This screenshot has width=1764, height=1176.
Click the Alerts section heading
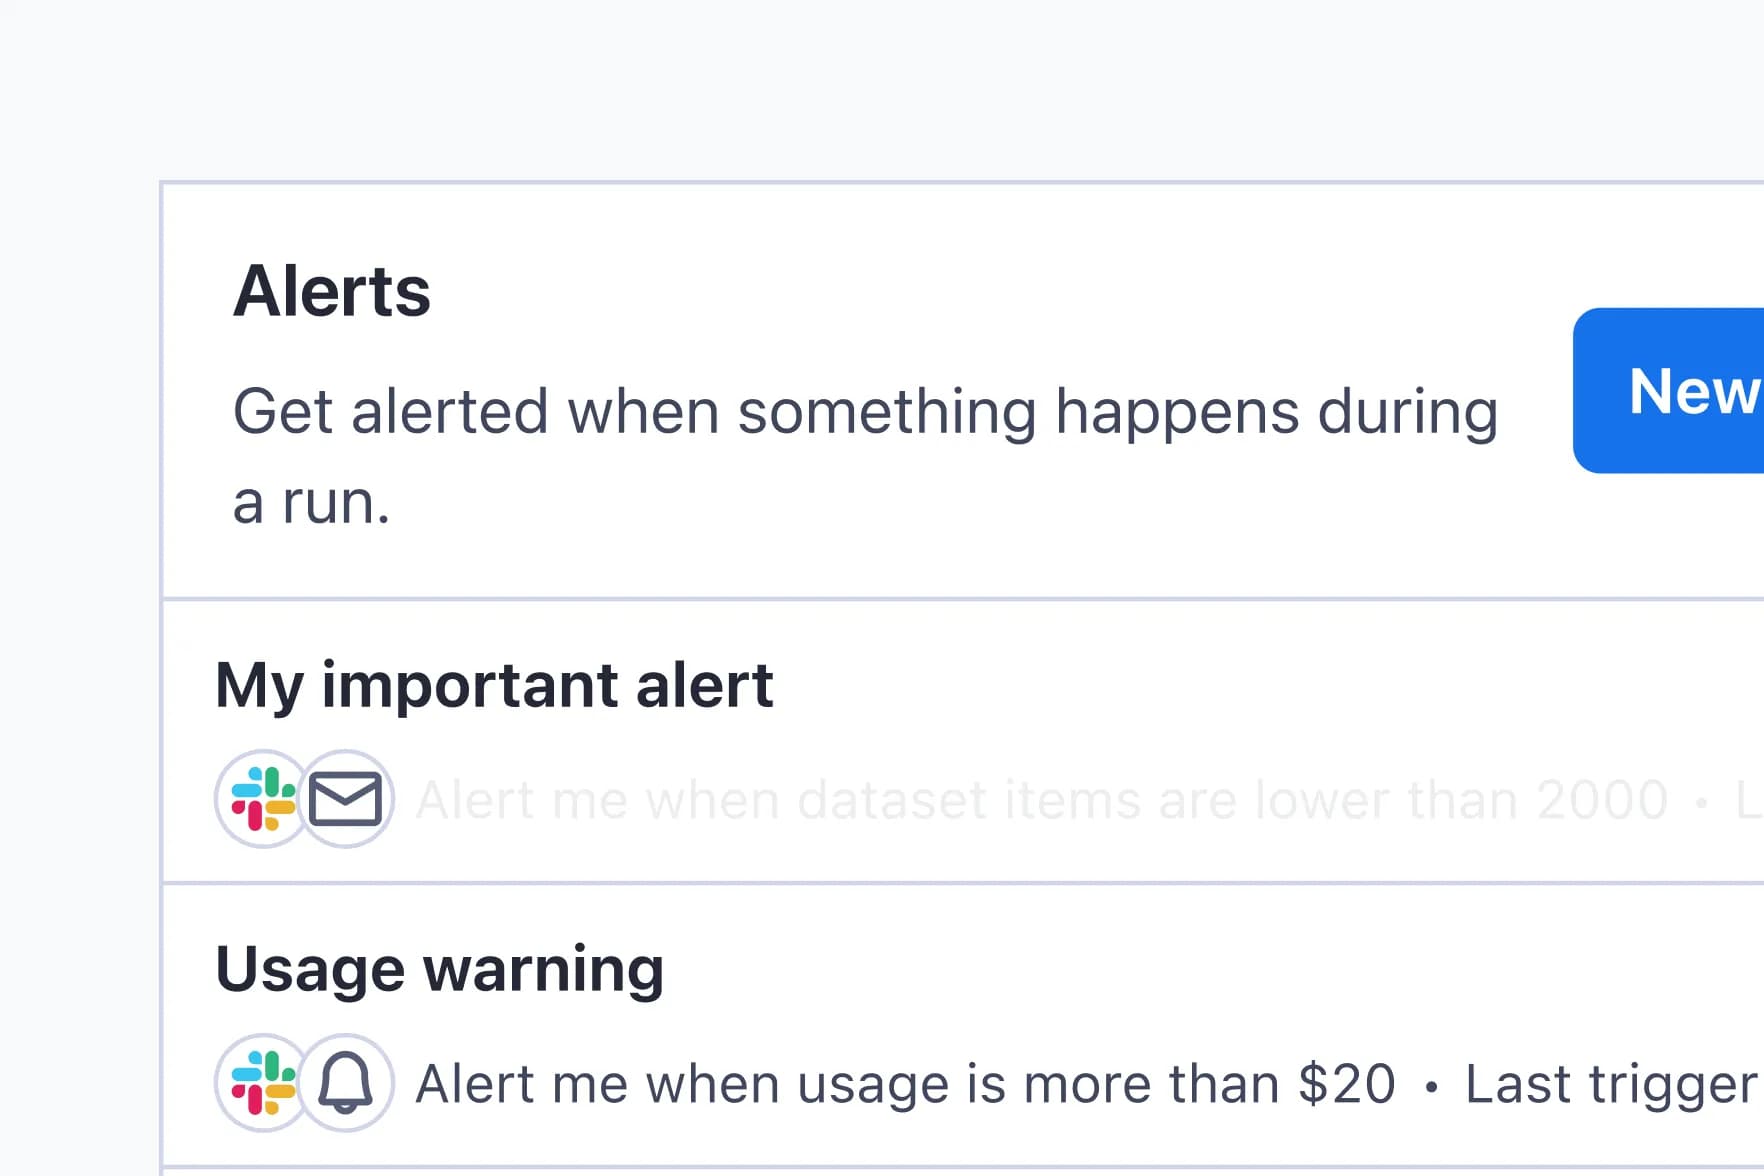[331, 292]
